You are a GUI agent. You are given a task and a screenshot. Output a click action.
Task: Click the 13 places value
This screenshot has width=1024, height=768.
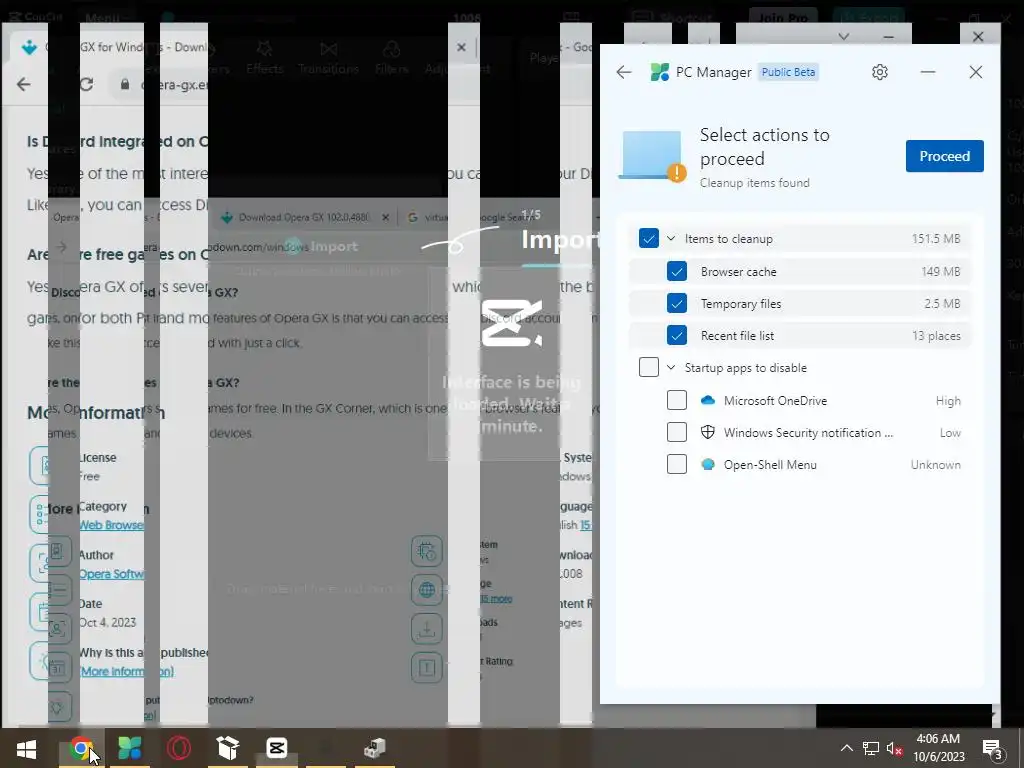(936, 336)
